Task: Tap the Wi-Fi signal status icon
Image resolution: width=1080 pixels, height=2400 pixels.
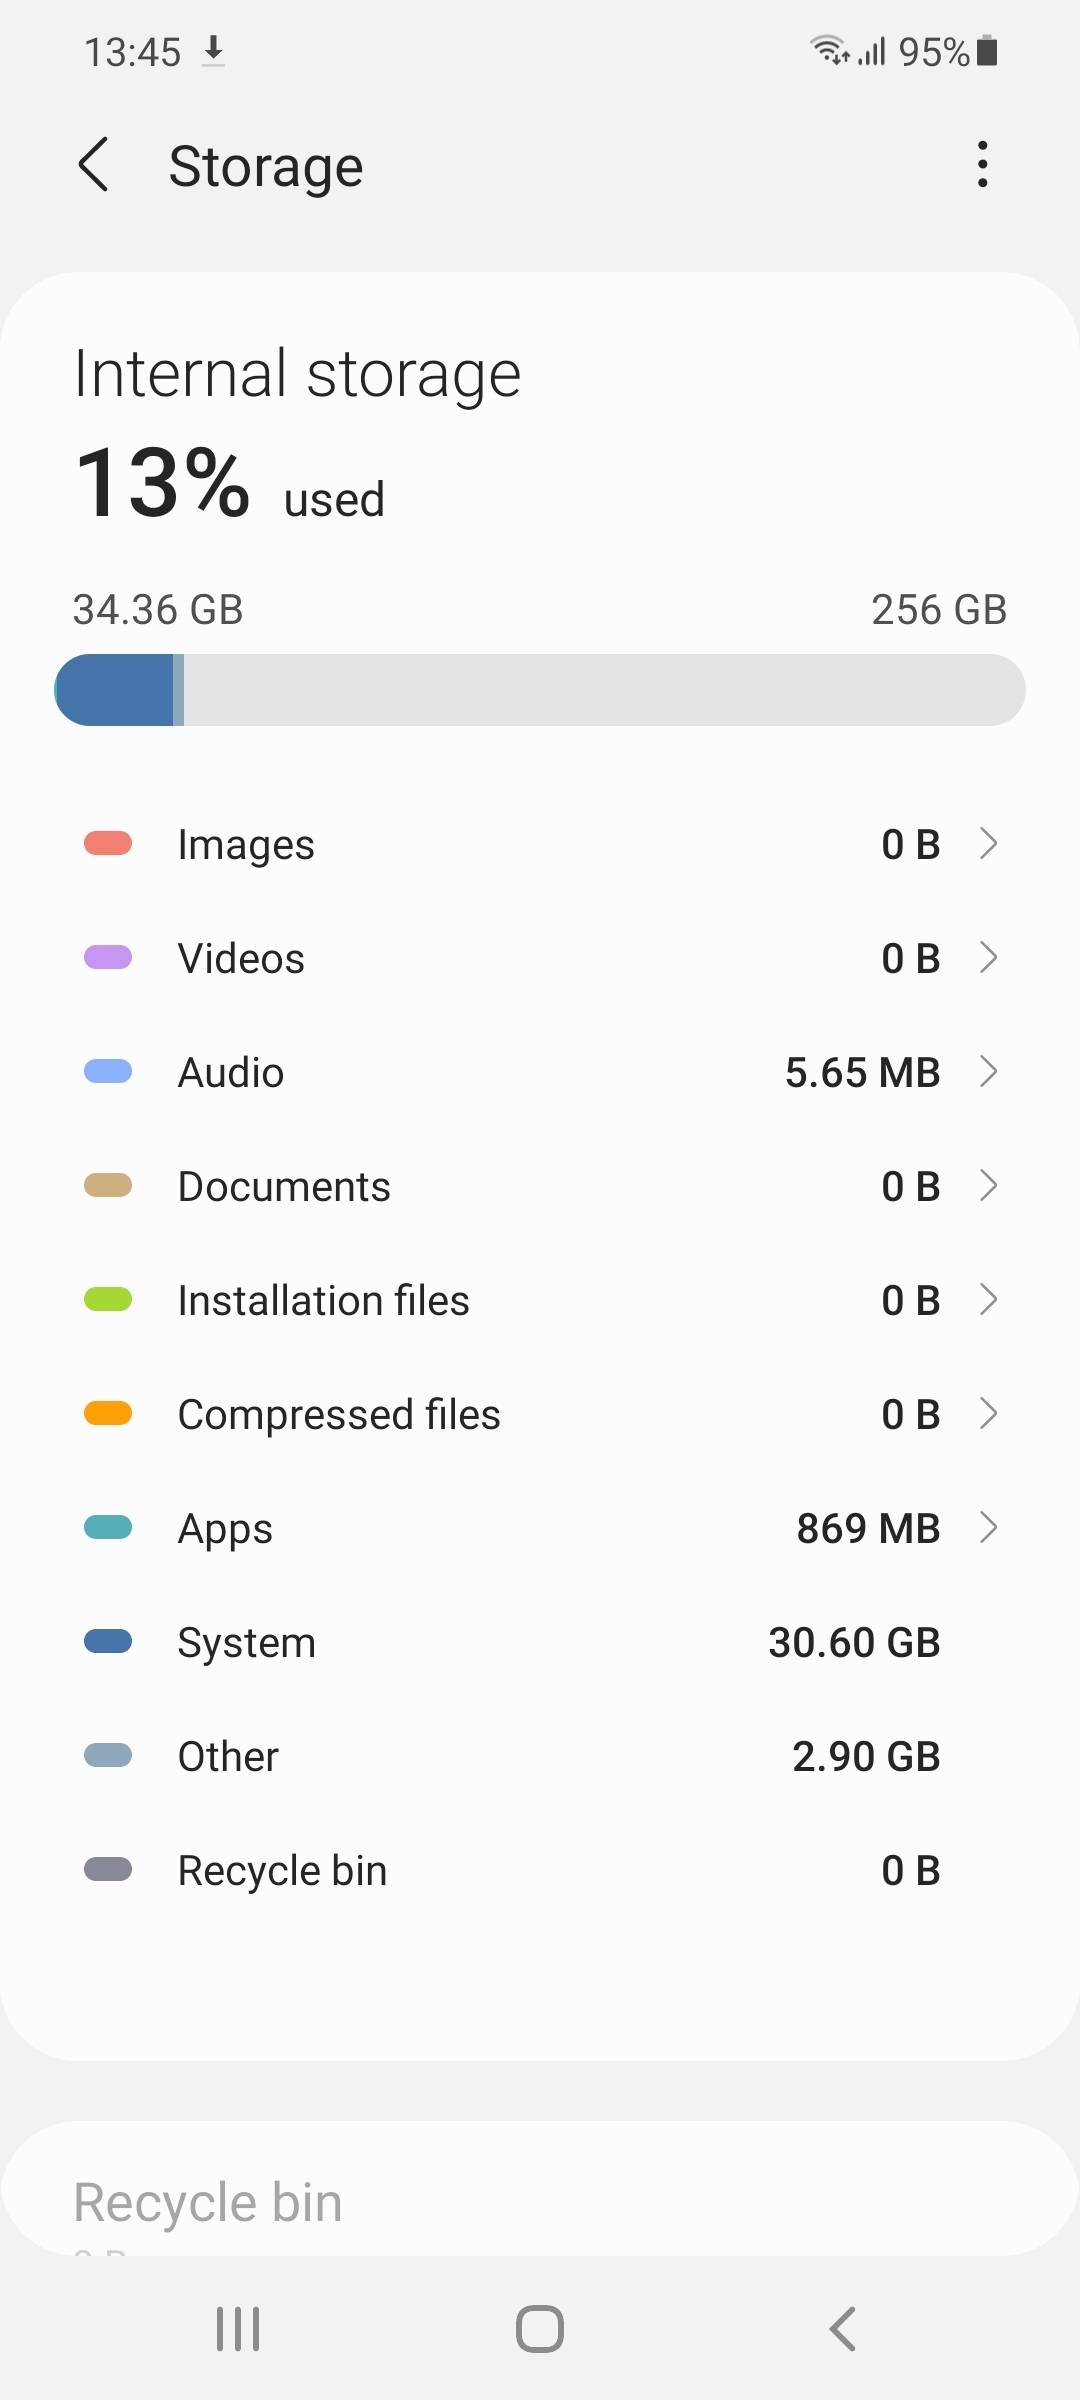Action: coord(829,49)
